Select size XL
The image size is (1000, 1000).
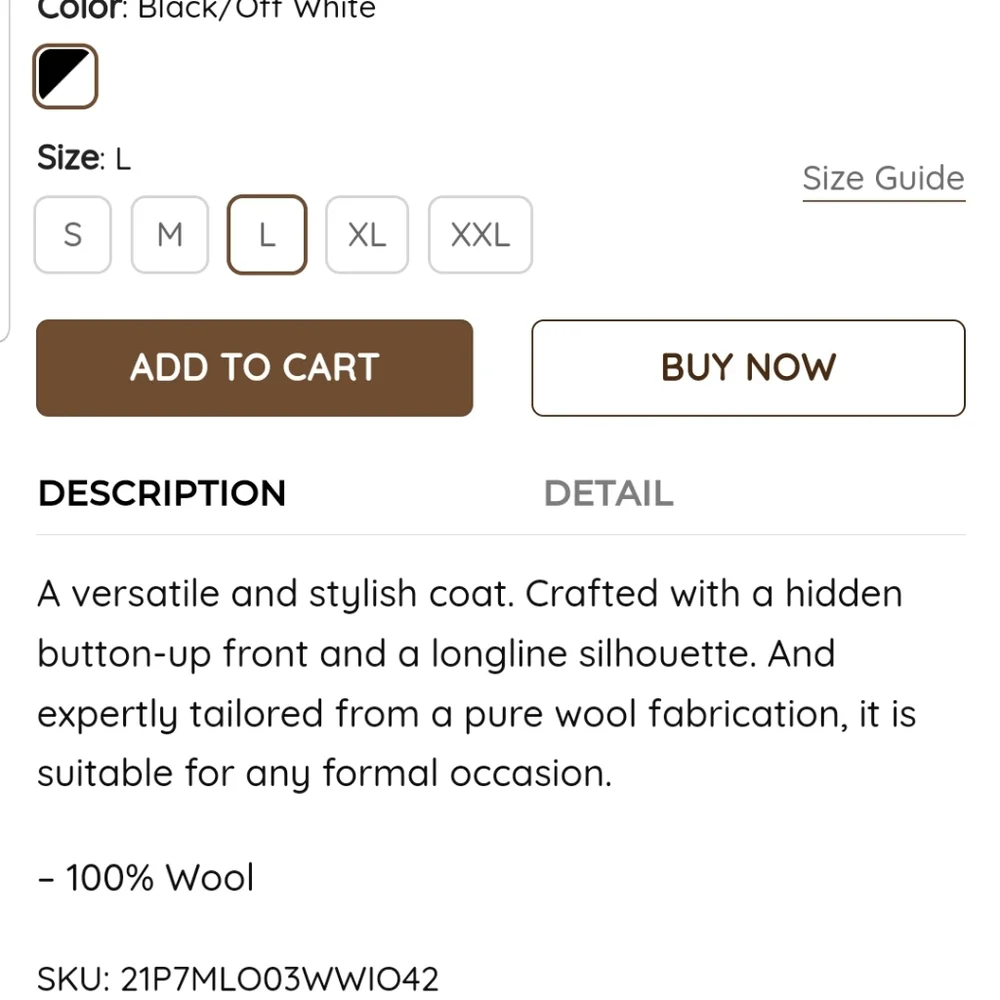point(366,235)
